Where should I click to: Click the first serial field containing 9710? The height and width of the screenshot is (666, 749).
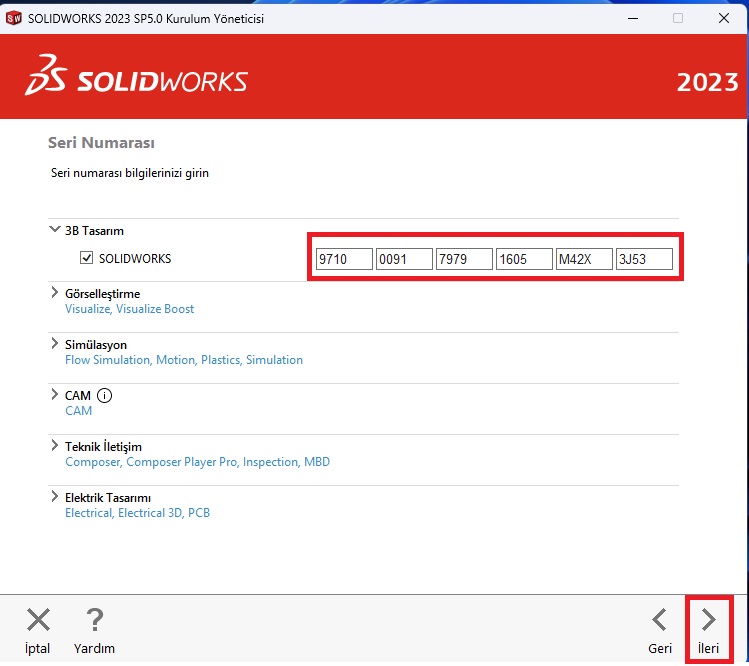pyautogui.click(x=343, y=260)
